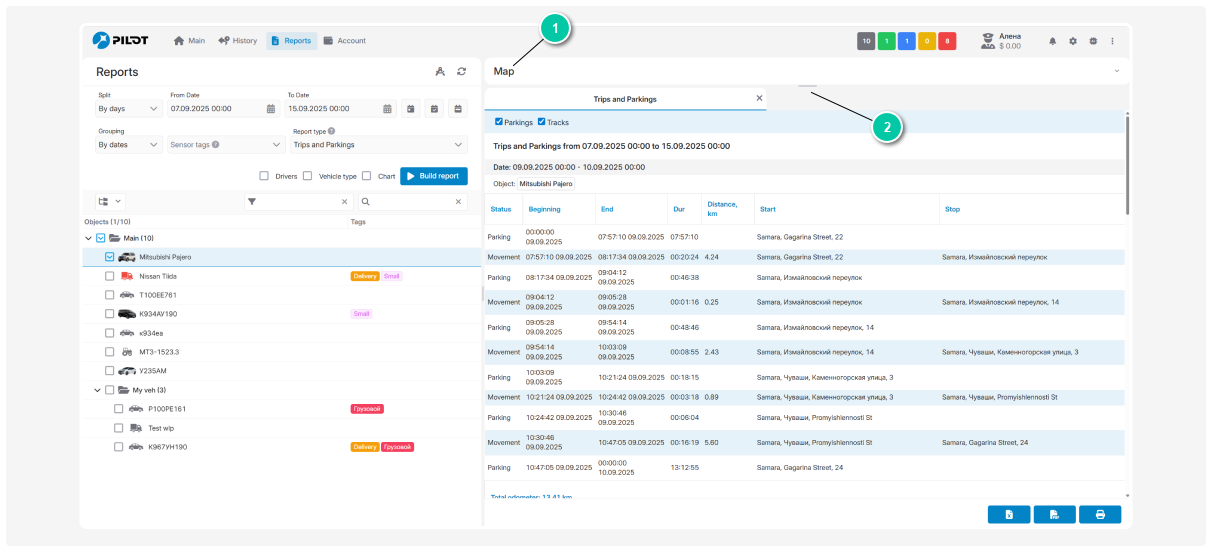Collapse the My veh group
The height and width of the screenshot is (552, 1212).
(97, 390)
